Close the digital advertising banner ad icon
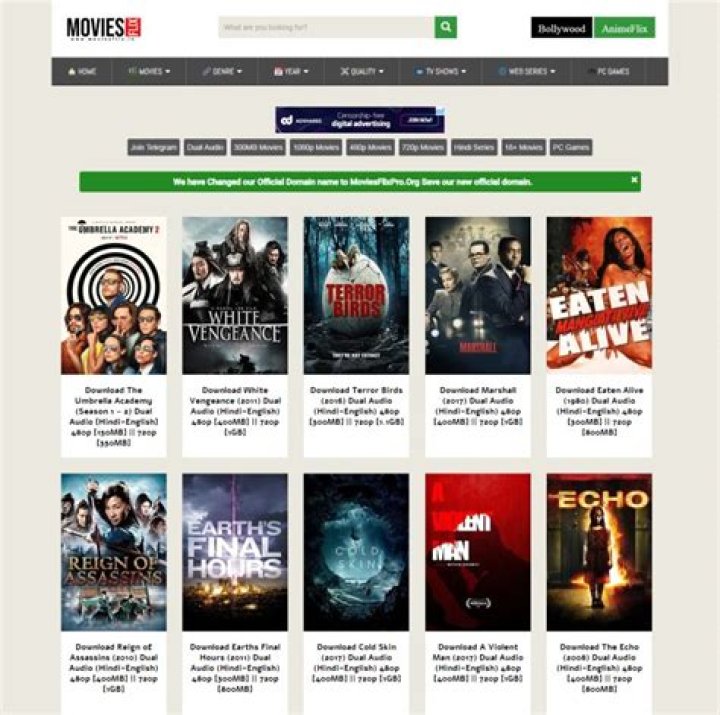 click(x=440, y=111)
